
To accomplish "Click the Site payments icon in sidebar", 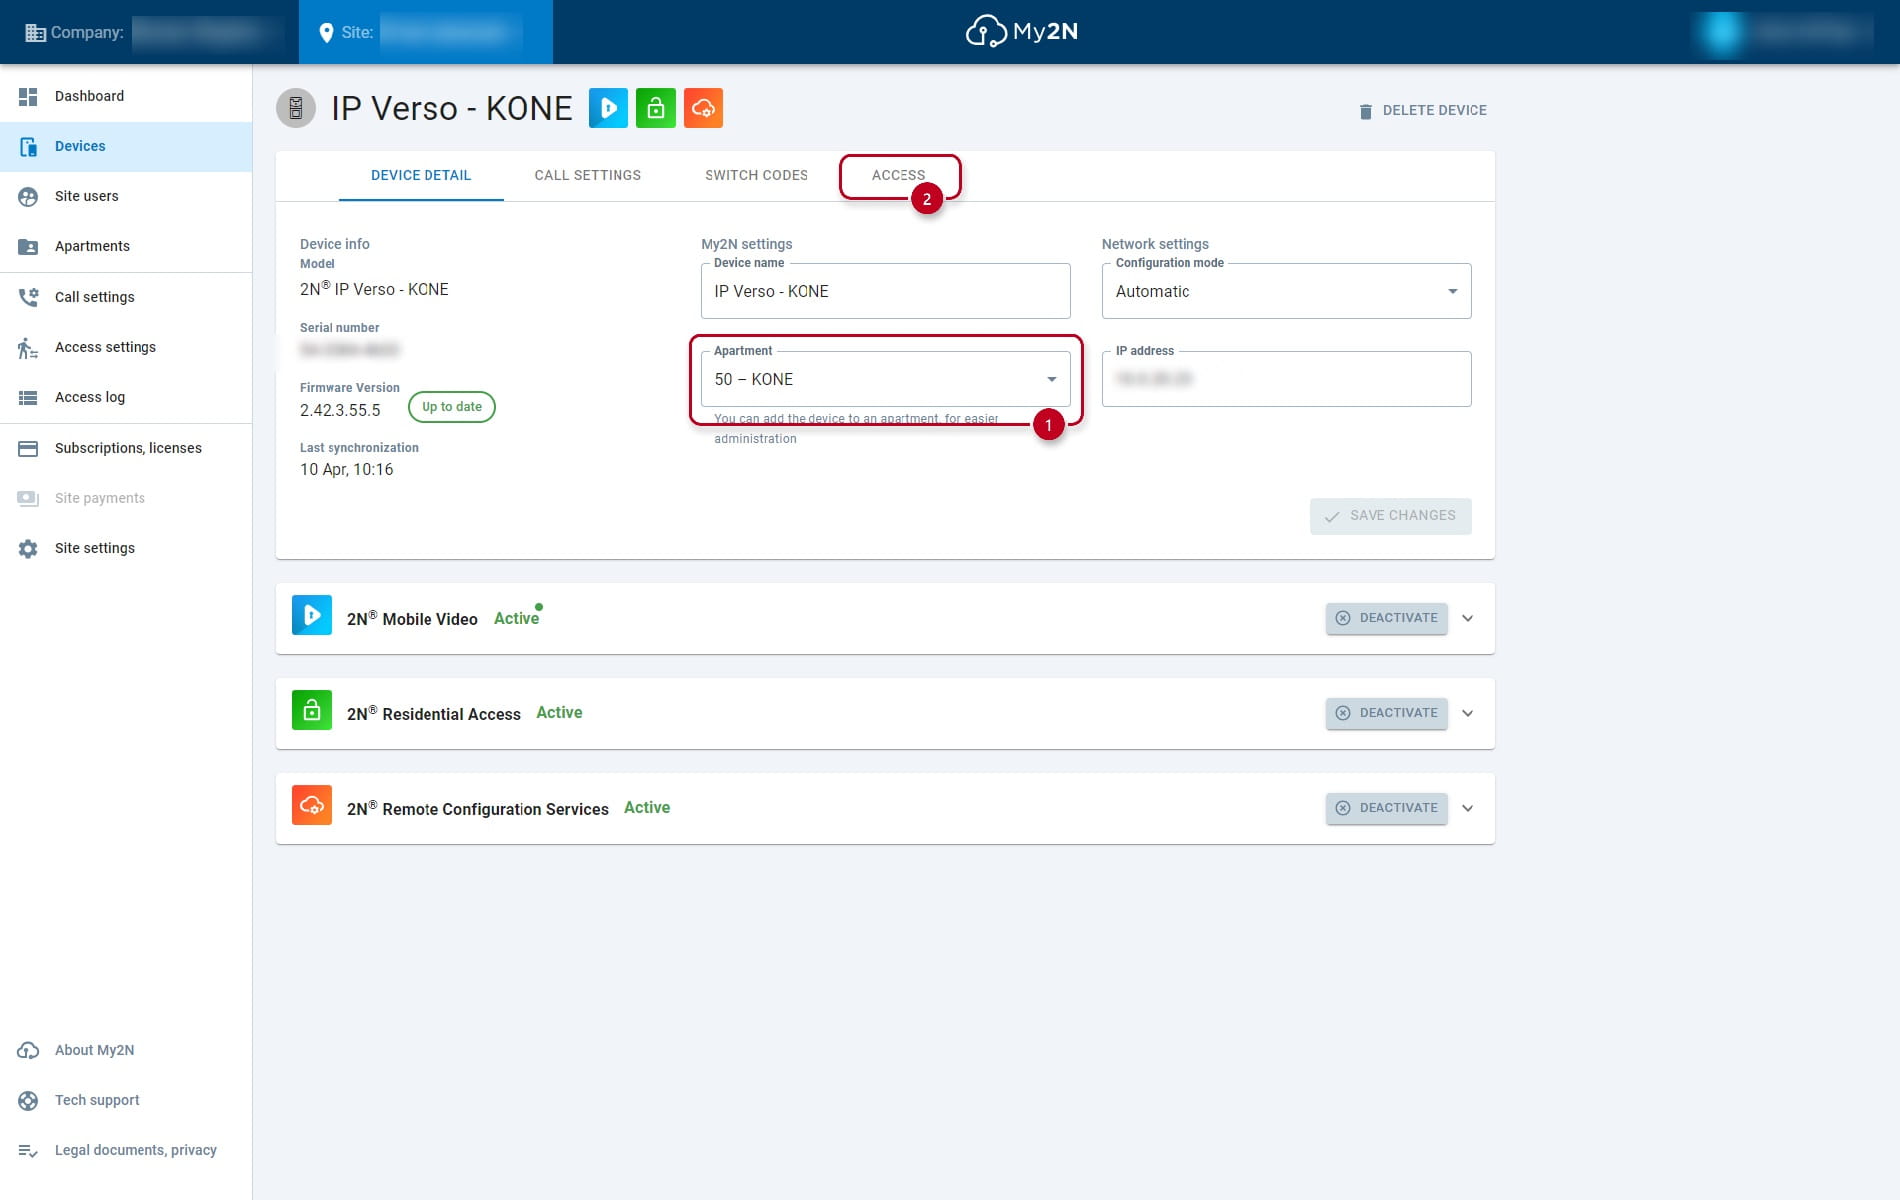I will coord(28,499).
